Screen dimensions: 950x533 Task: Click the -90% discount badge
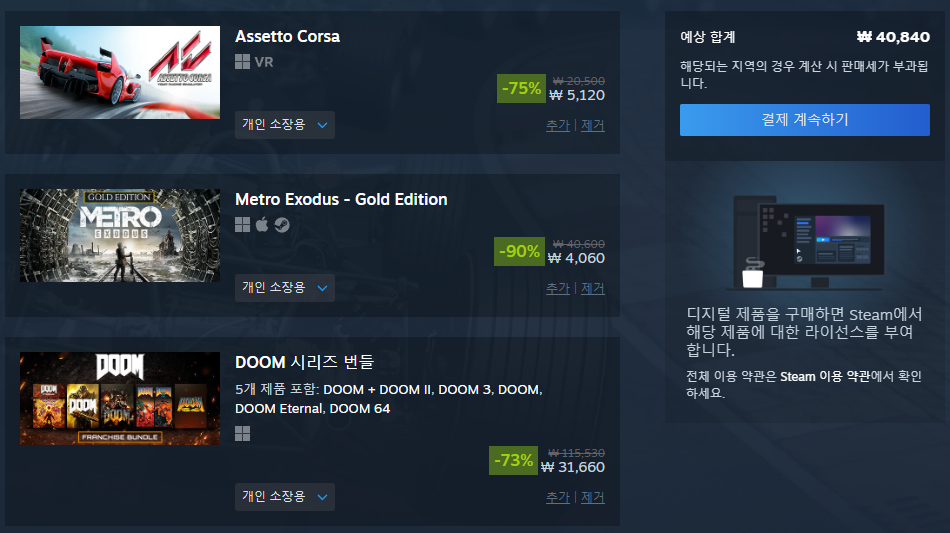(x=519, y=251)
